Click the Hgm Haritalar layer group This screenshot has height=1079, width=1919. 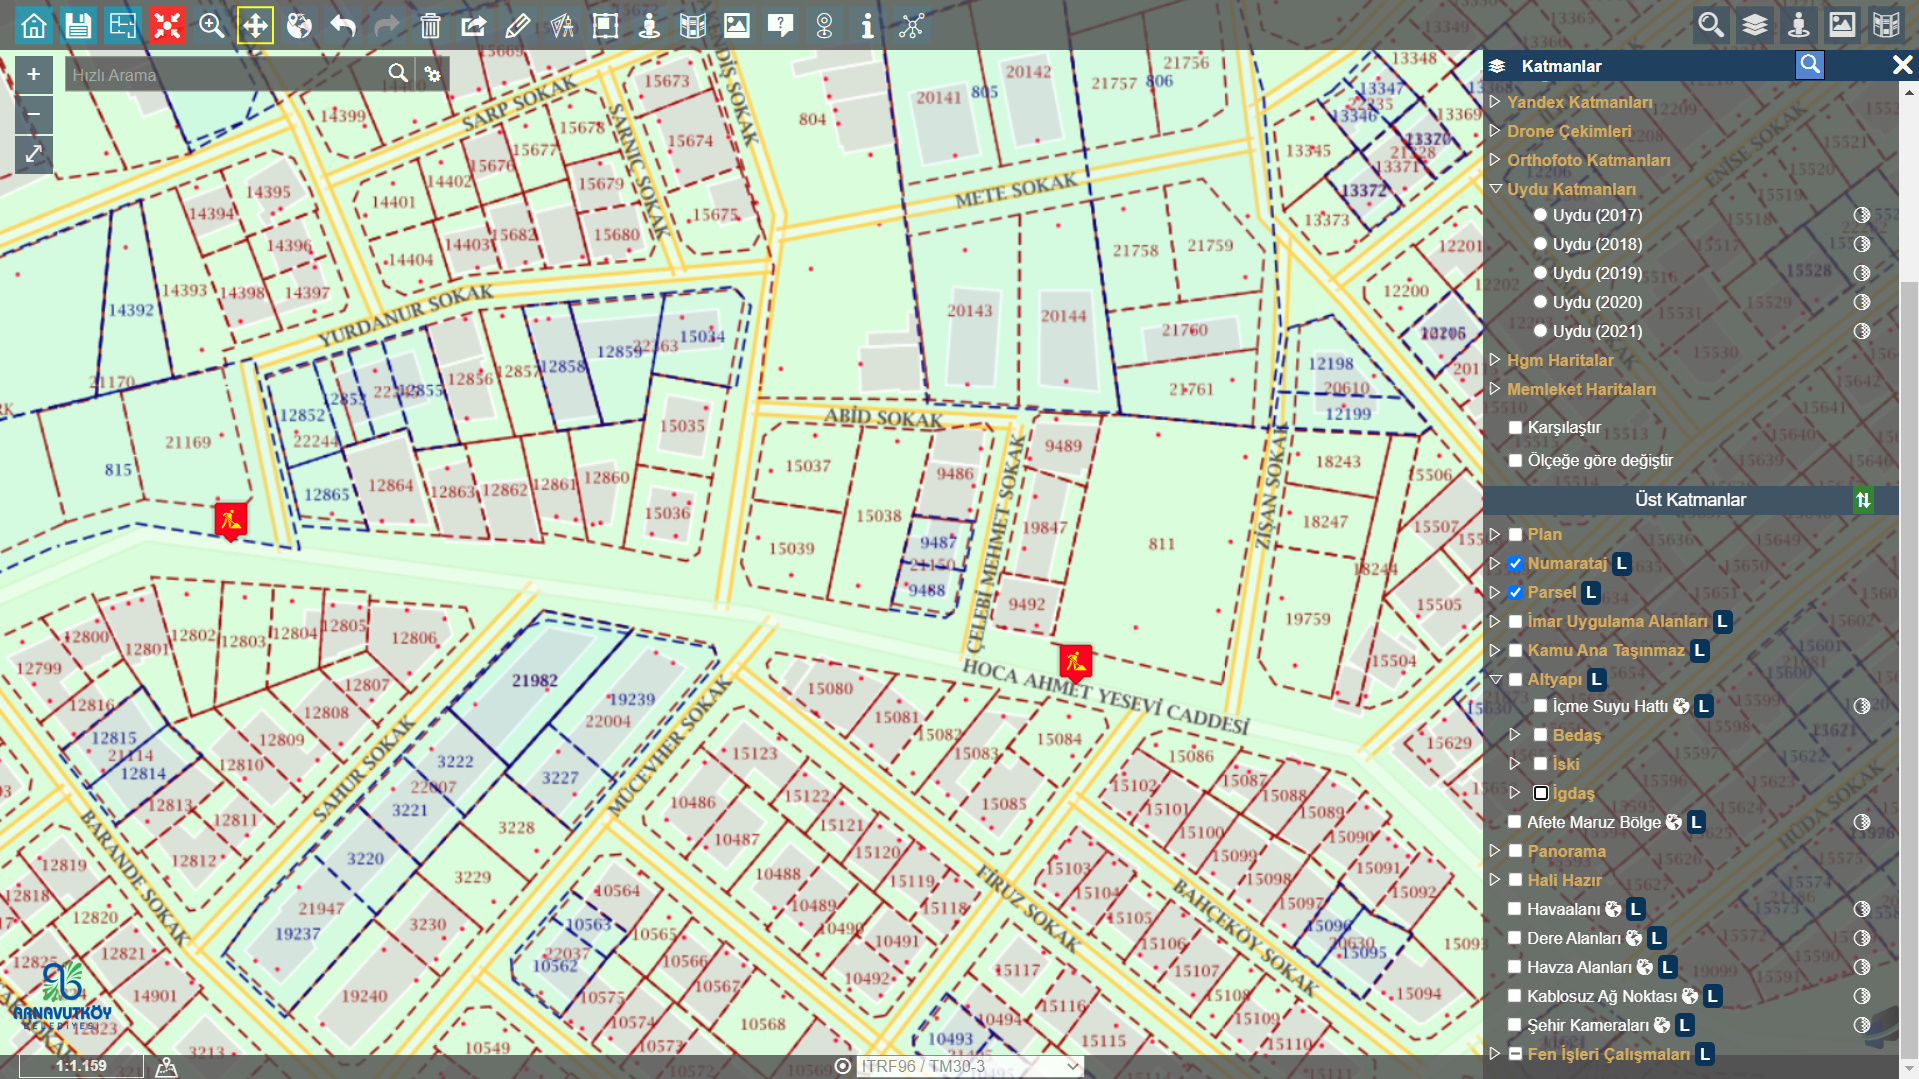pos(1559,360)
